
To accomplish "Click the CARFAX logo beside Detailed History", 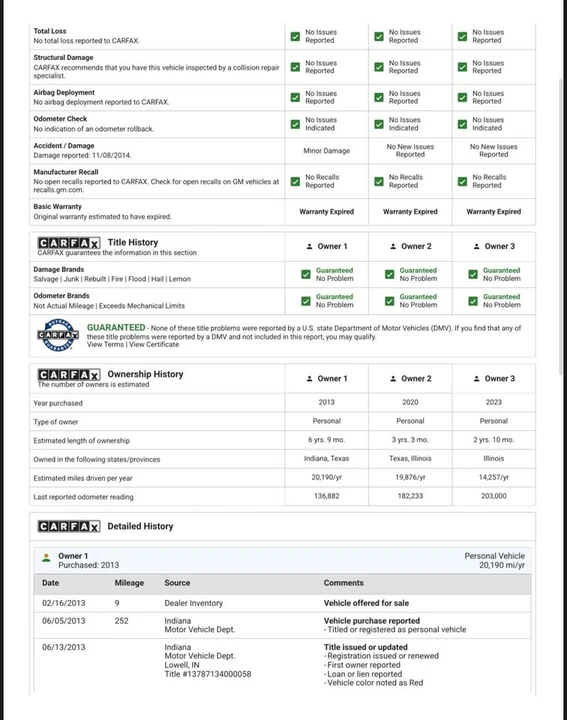I will tap(68, 526).
